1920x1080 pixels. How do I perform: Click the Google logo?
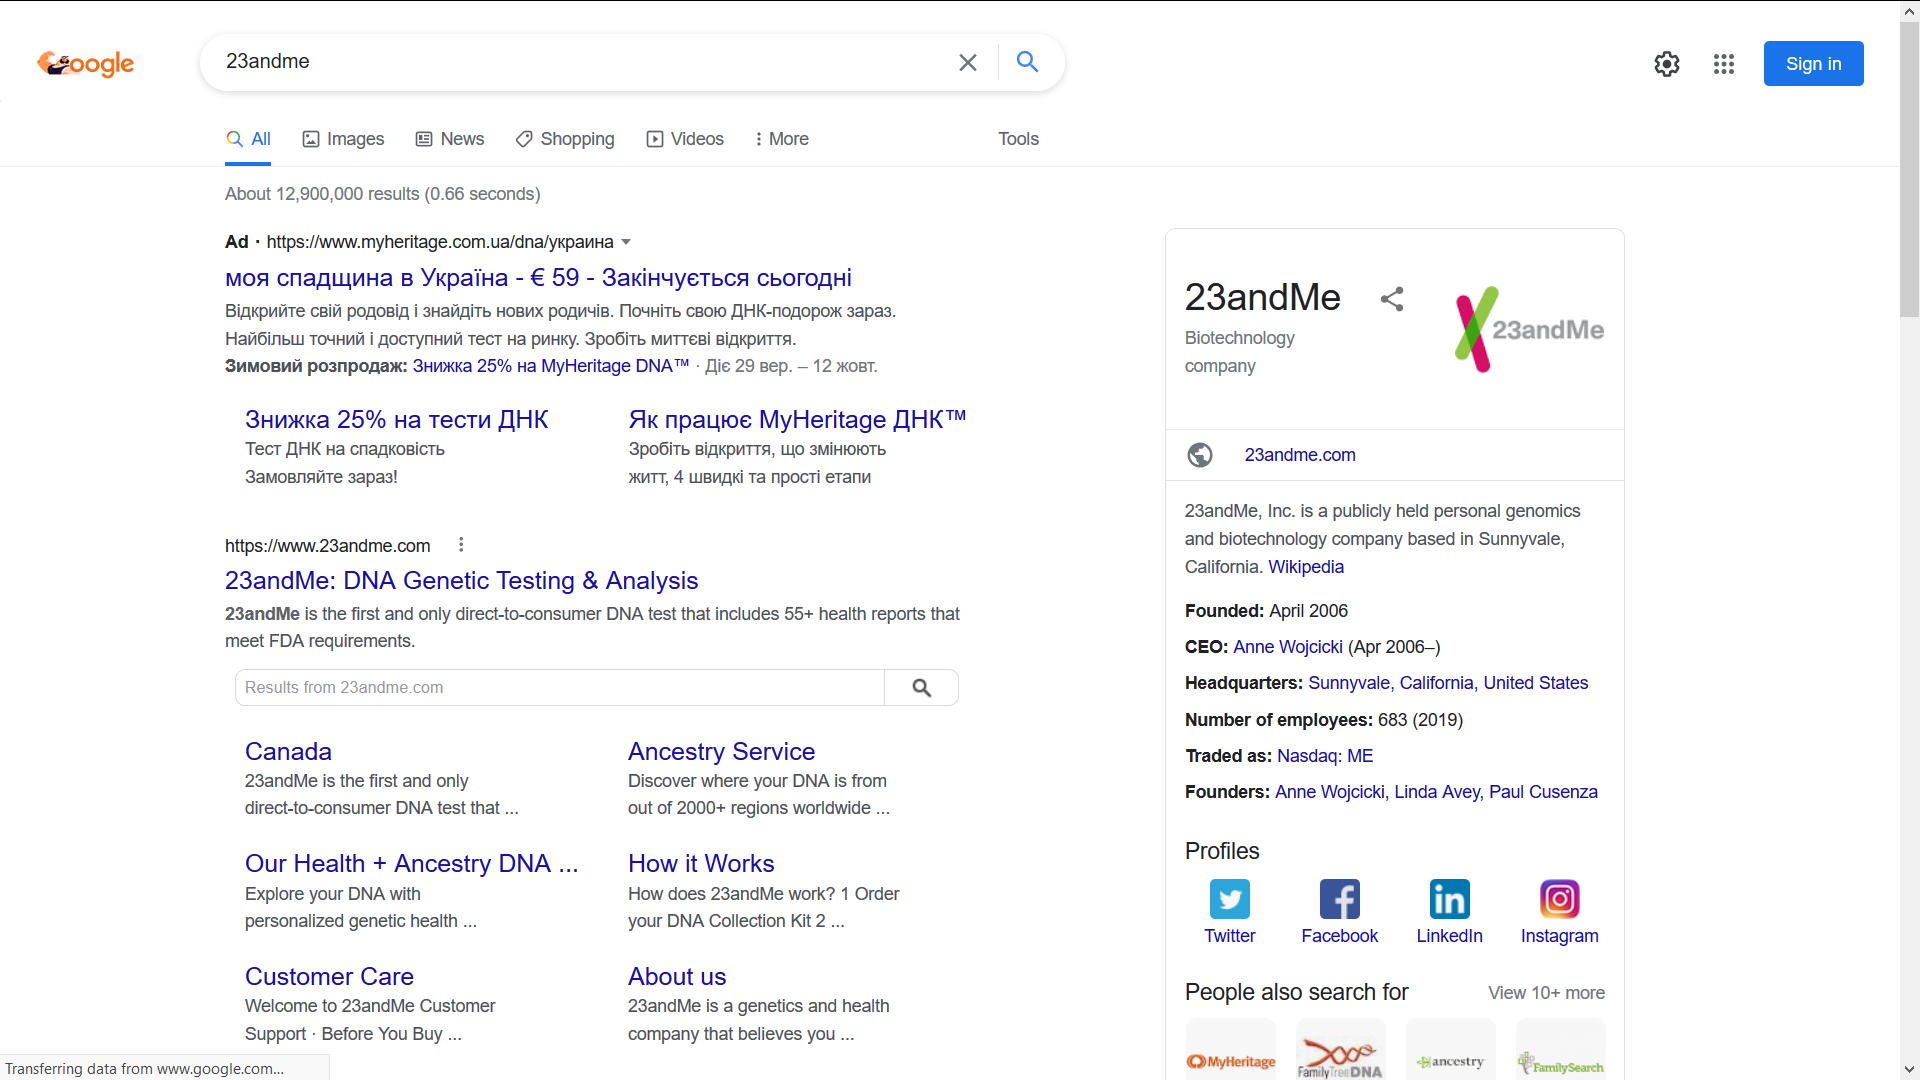pos(86,63)
